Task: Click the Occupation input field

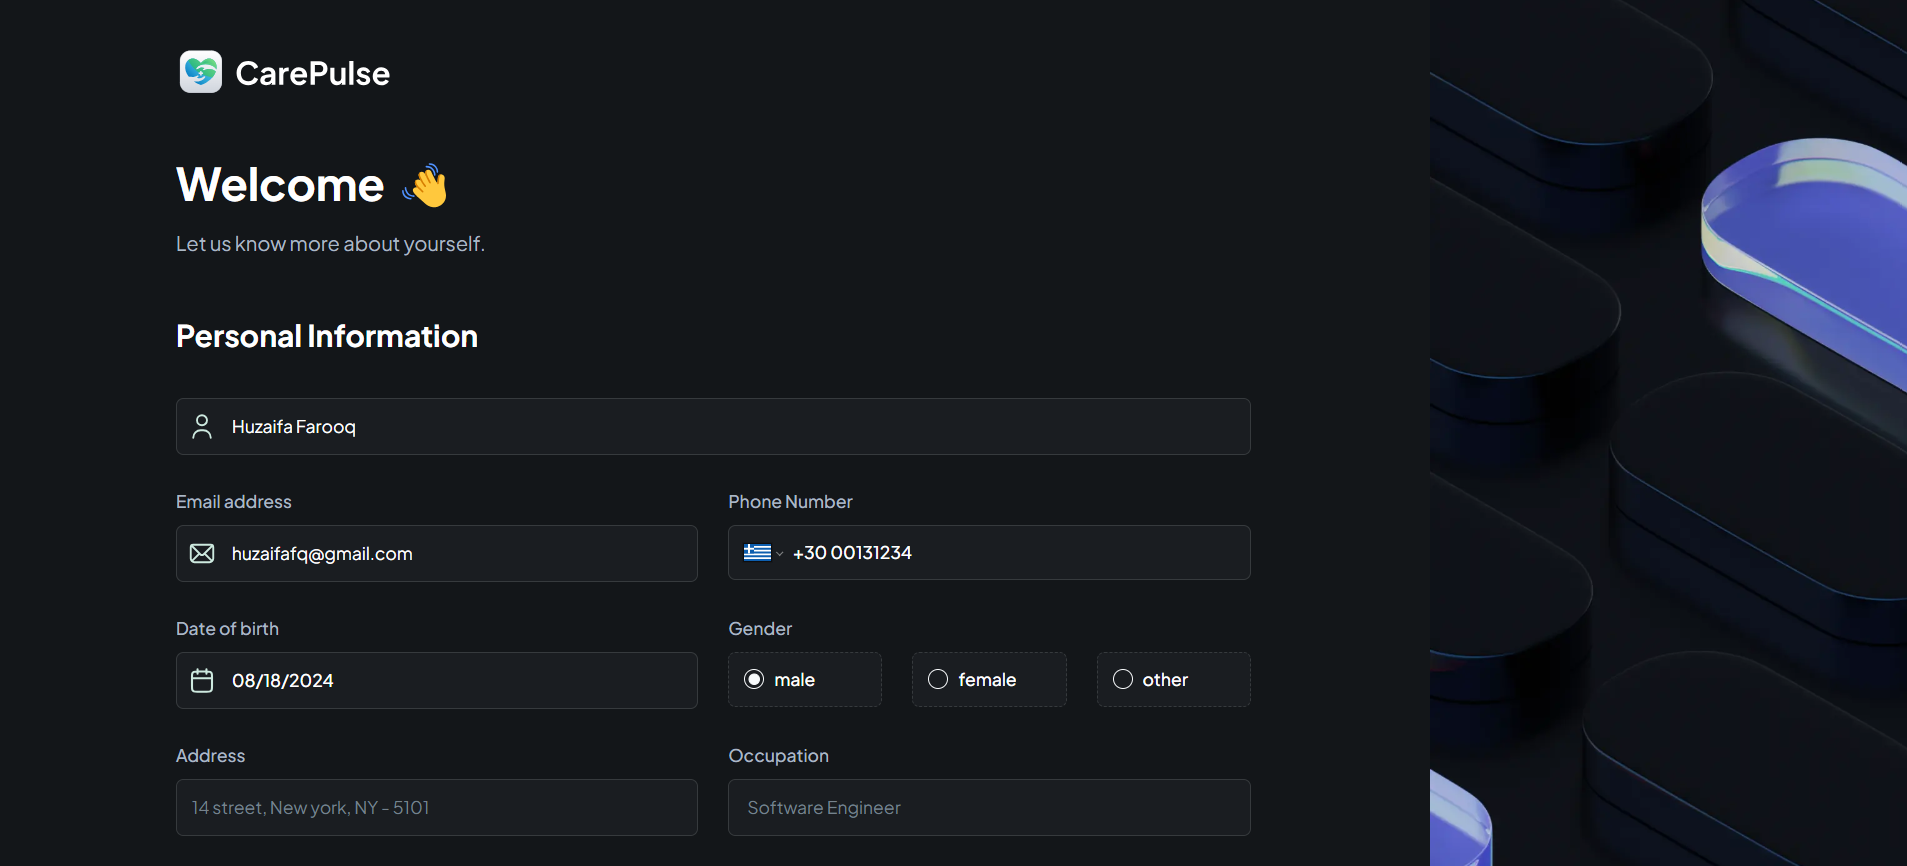Action: [x=989, y=808]
